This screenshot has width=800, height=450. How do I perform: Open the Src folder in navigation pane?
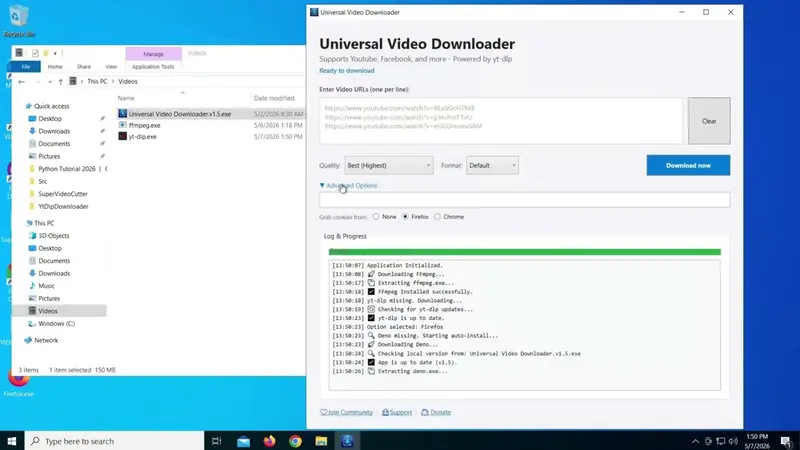click(x=42, y=181)
